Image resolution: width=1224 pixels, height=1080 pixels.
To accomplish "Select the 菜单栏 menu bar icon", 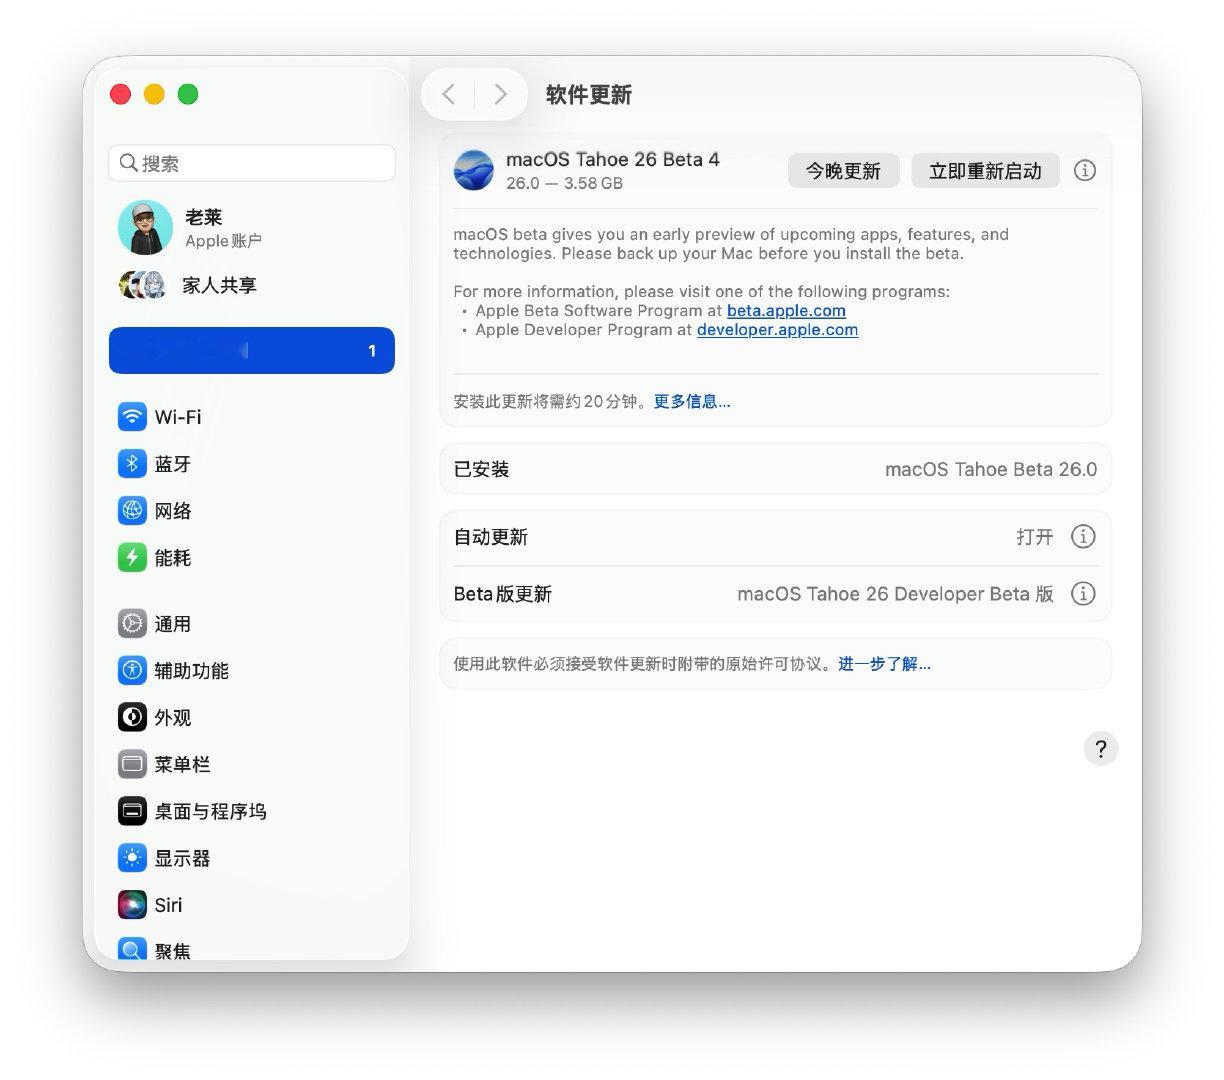I will click(x=132, y=765).
